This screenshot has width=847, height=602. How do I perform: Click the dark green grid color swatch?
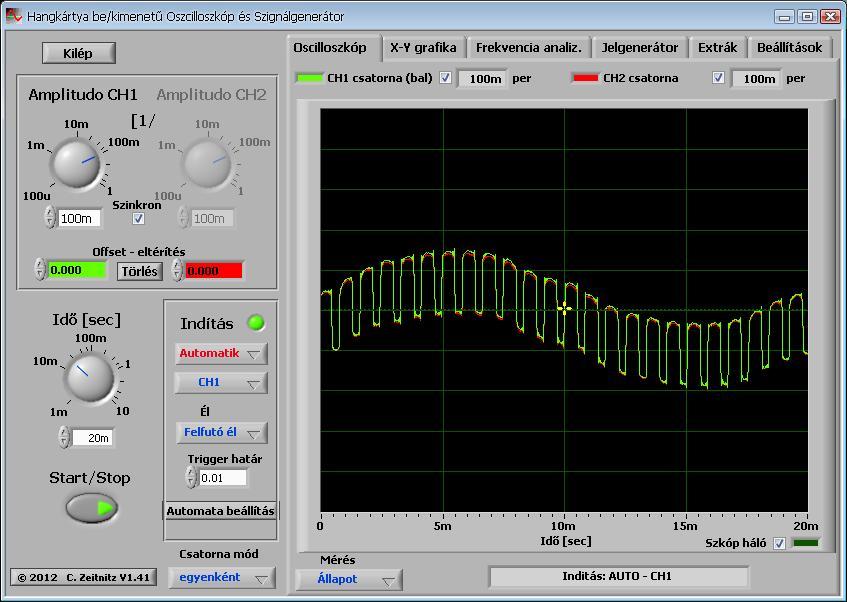click(806, 543)
